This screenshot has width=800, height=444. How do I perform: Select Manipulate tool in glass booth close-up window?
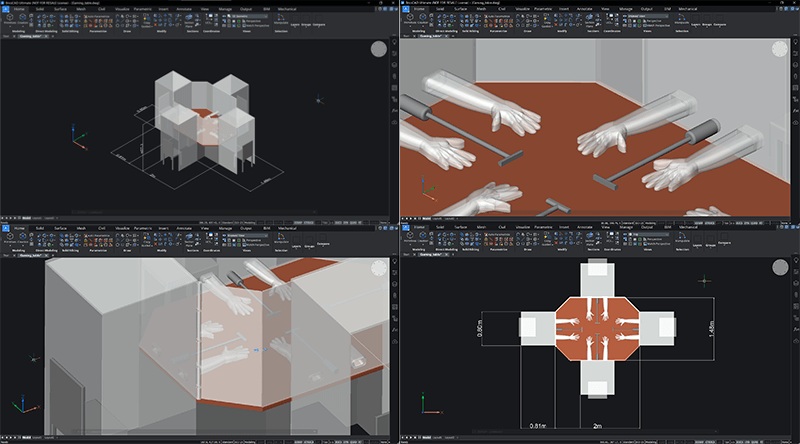pos(281,238)
